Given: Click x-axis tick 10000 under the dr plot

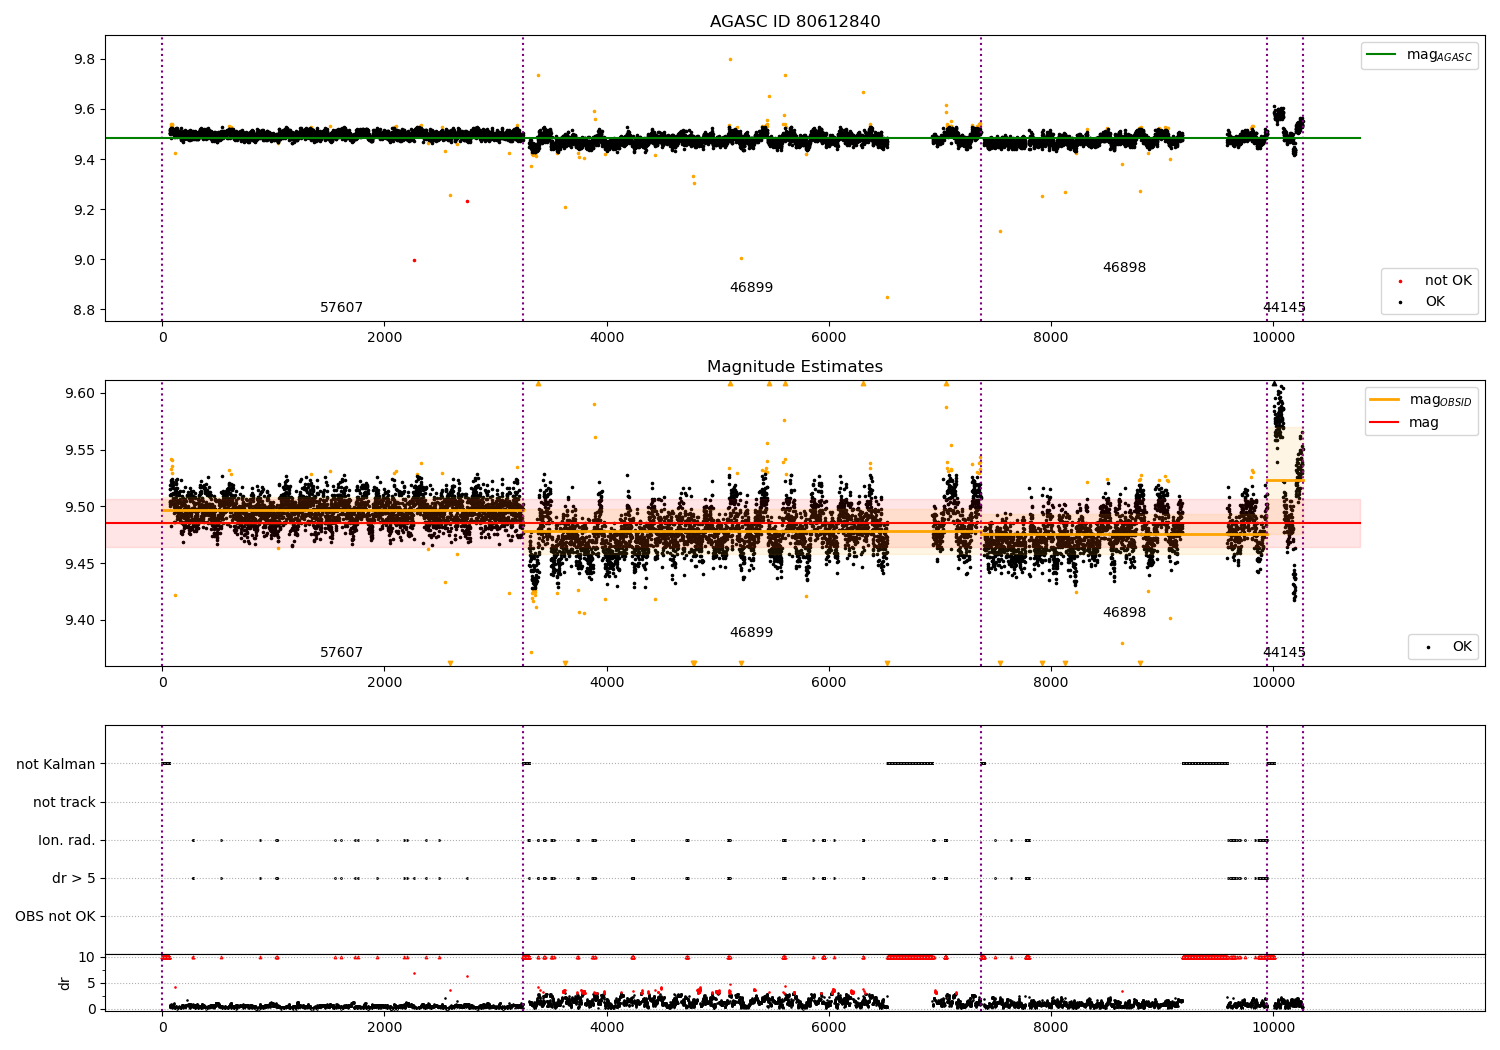Looking at the screenshot, I should click(x=1272, y=1027).
